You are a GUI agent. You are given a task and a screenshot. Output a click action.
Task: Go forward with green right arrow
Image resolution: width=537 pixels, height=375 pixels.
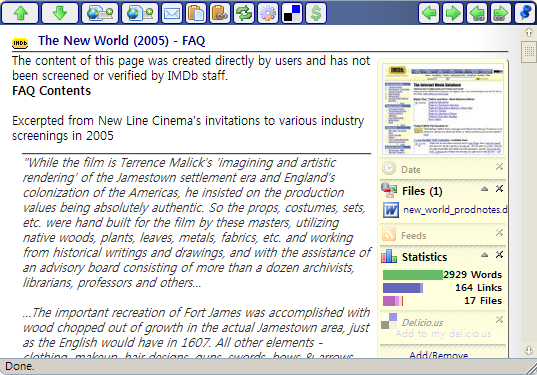click(x=453, y=13)
